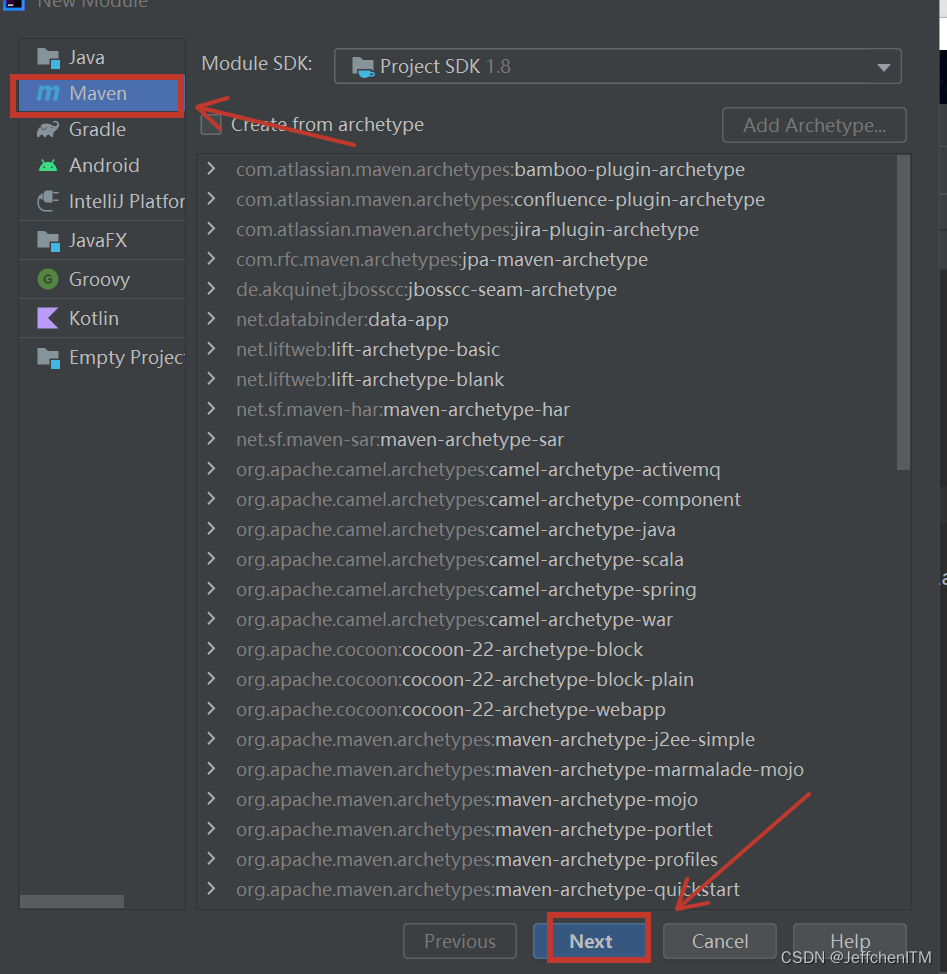This screenshot has width=947, height=974.
Task: Expand maven-archetype-marmalade-mojo entry
Action: 211,769
